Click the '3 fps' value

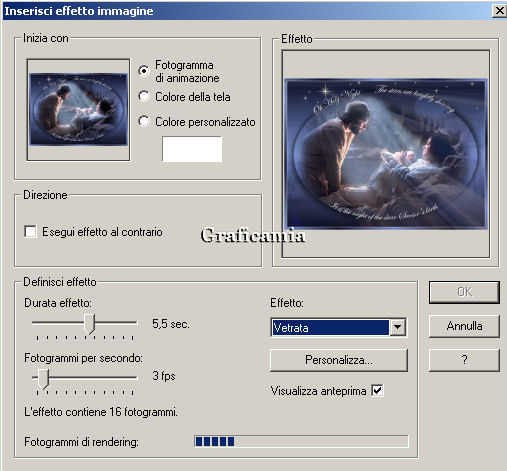(164, 376)
